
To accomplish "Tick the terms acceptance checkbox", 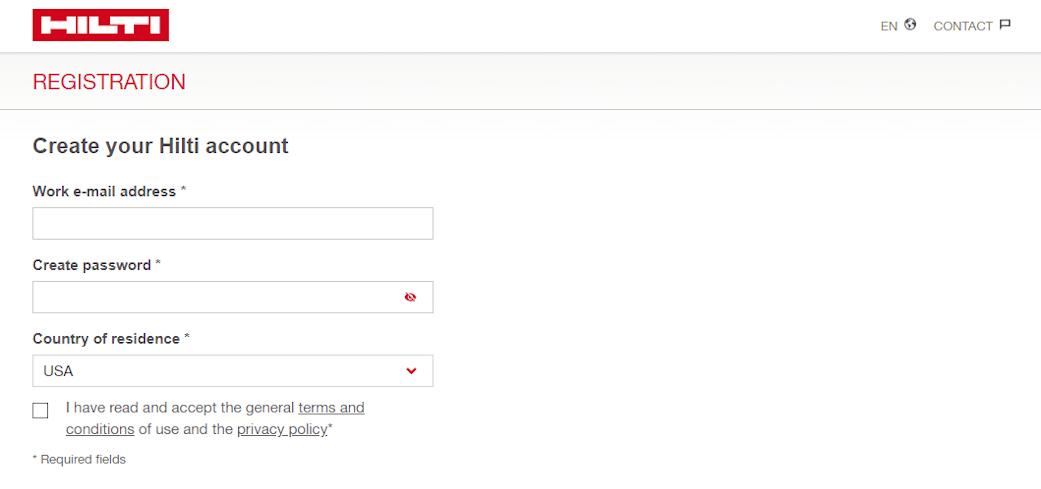I will click(x=40, y=410).
